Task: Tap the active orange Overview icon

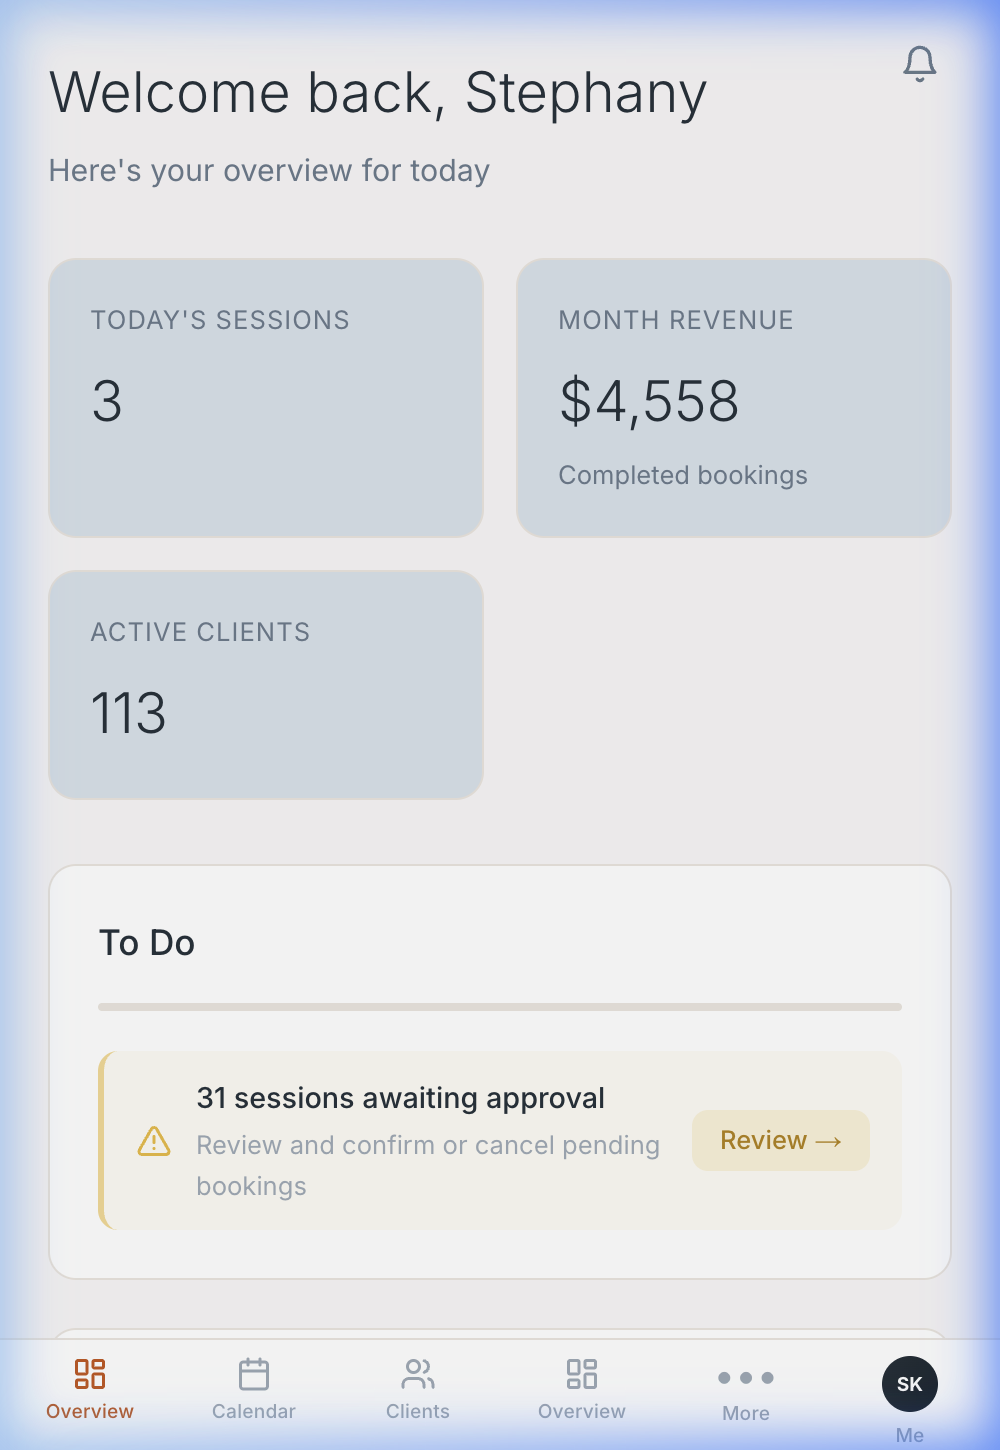Action: coord(90,1373)
